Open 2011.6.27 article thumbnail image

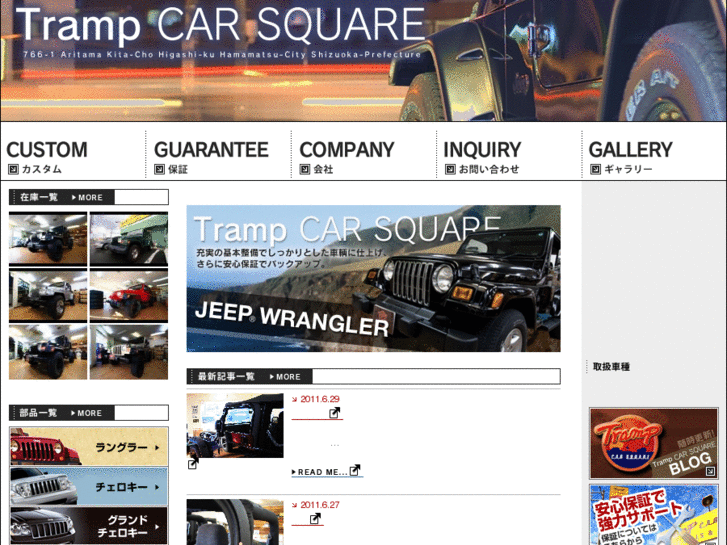pyautogui.click(x=235, y=522)
